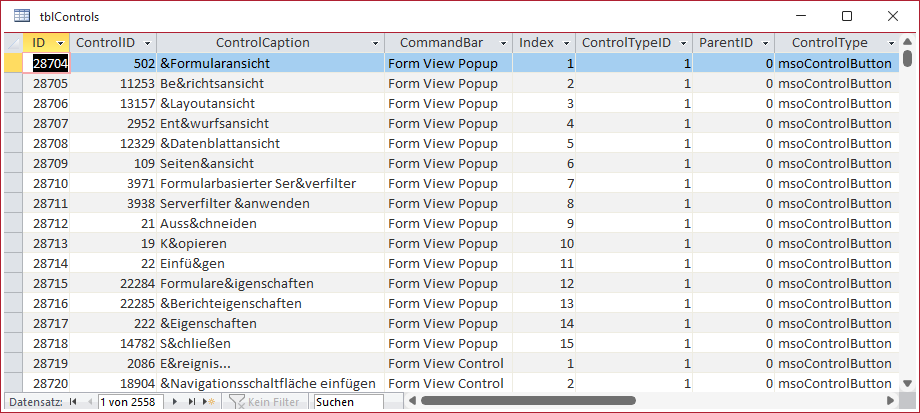Jump to the last record

pyautogui.click(x=191, y=402)
